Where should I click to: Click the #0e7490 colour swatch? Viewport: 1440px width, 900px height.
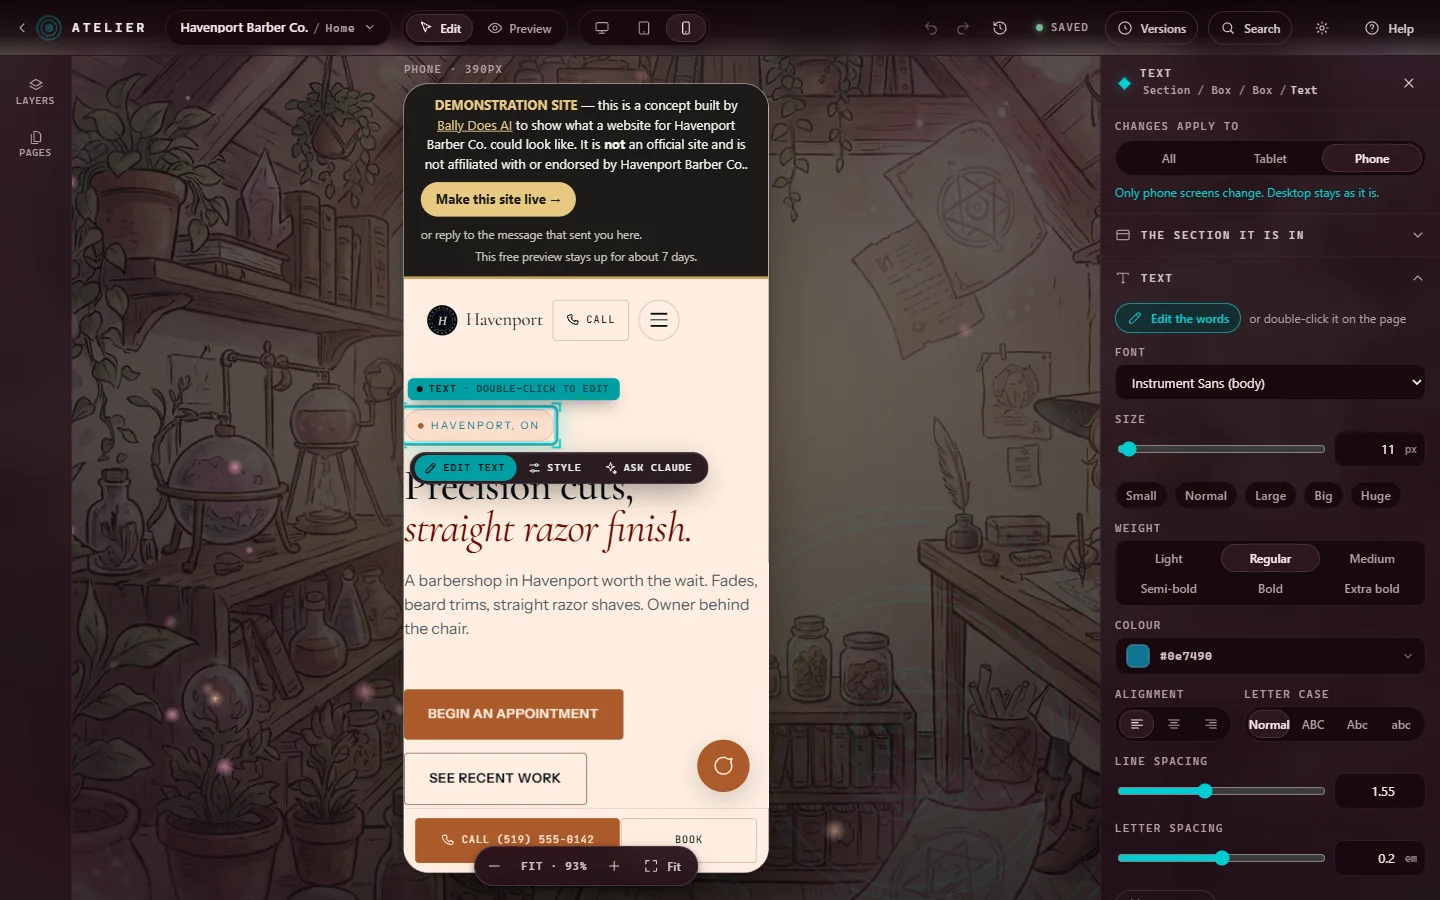pyautogui.click(x=1138, y=656)
